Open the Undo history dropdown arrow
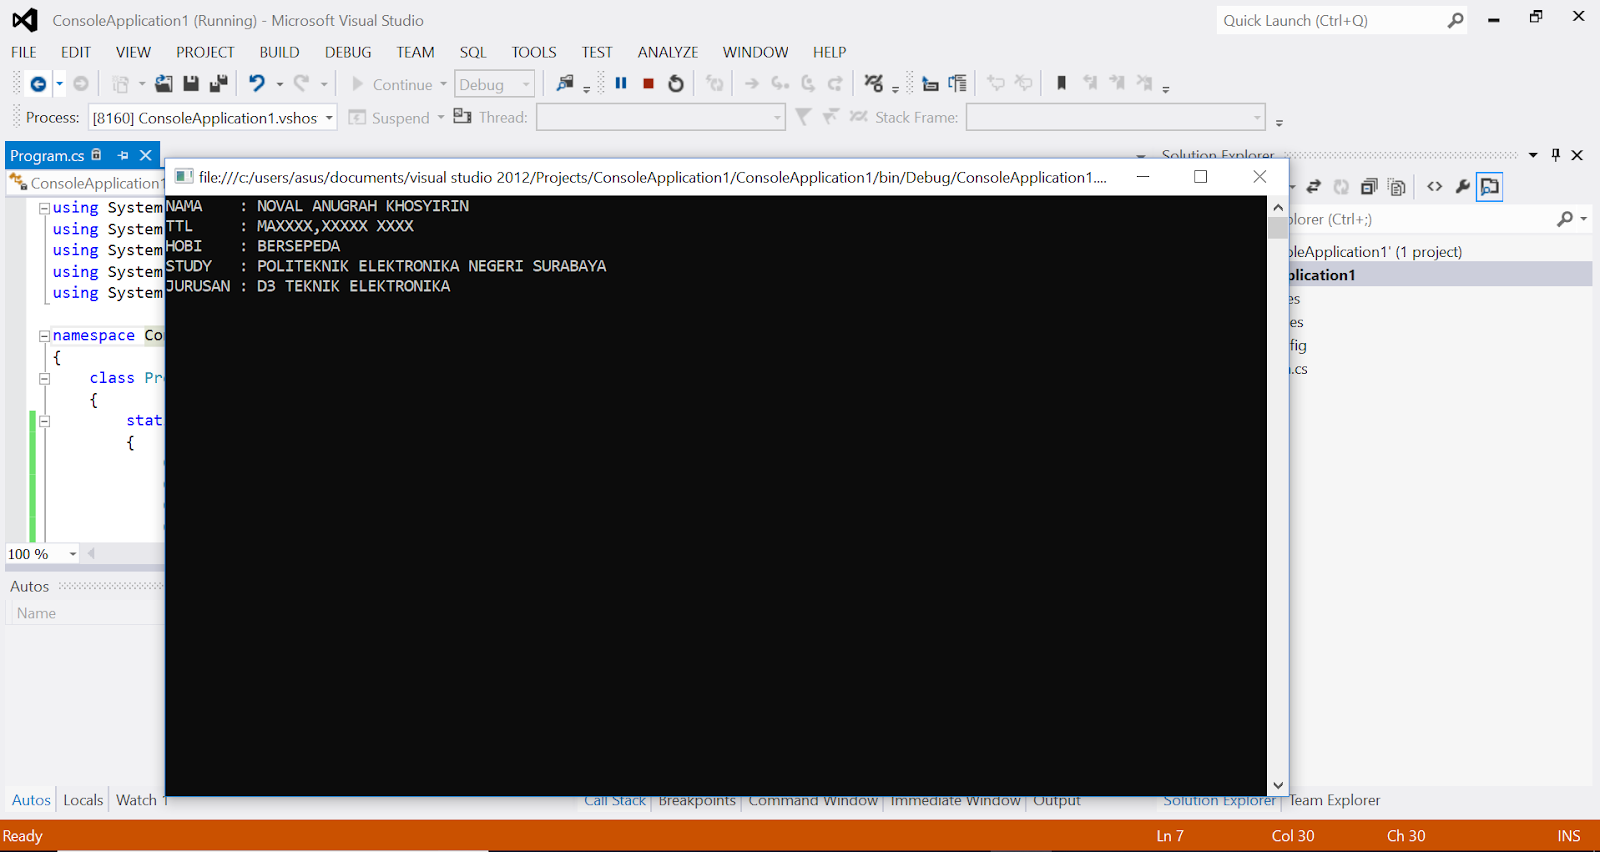This screenshot has height=852, width=1600. coord(279,85)
